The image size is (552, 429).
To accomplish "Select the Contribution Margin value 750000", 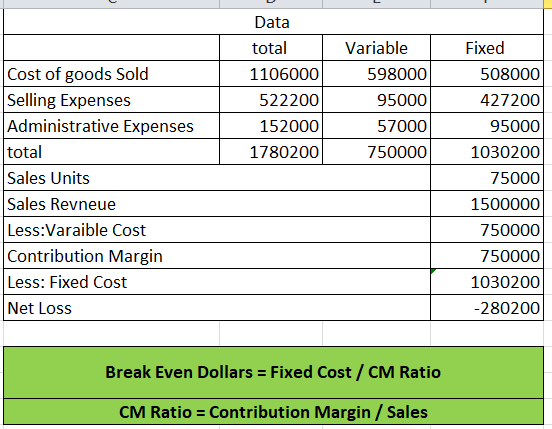I will click(487, 256).
